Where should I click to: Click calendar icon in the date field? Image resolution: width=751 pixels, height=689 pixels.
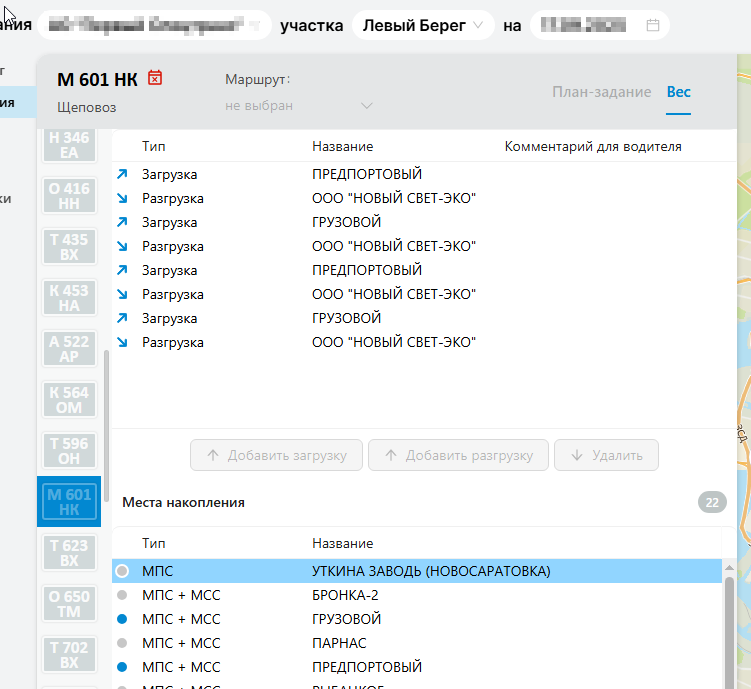653,25
